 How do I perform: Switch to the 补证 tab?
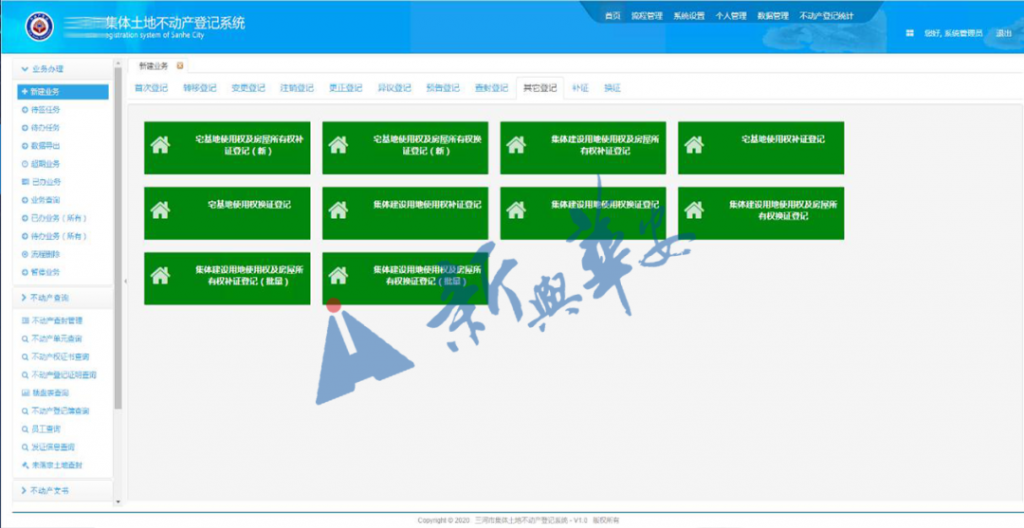580,88
